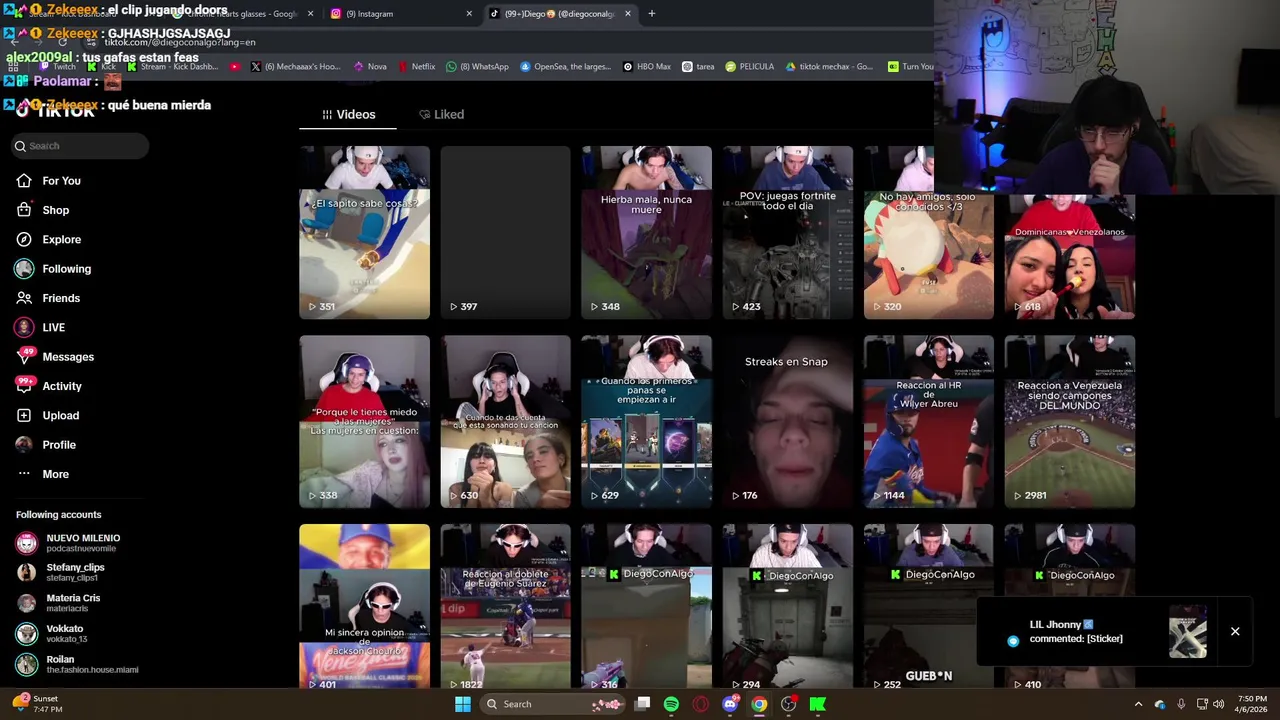Screen dimensions: 1280x720
Task: Open the tarea bookmark
Action: (698, 67)
